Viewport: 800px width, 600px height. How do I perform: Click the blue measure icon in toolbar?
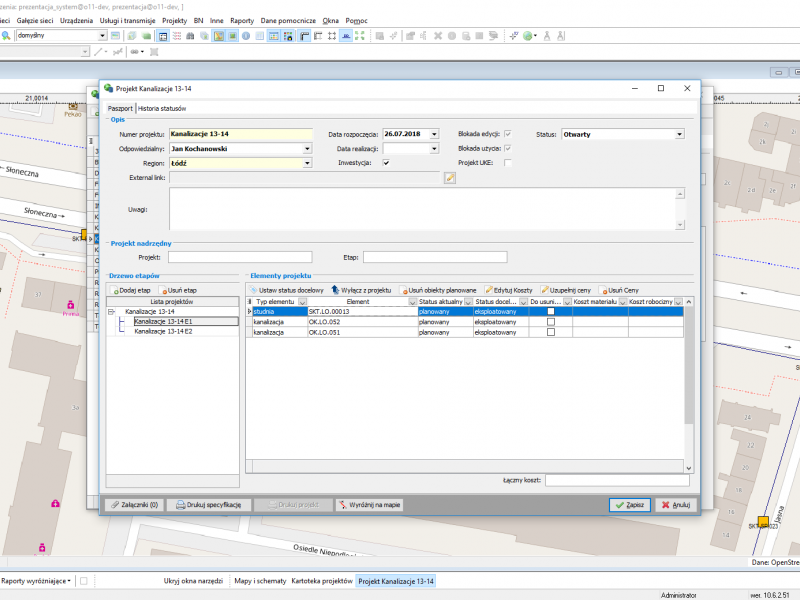click(x=346, y=36)
